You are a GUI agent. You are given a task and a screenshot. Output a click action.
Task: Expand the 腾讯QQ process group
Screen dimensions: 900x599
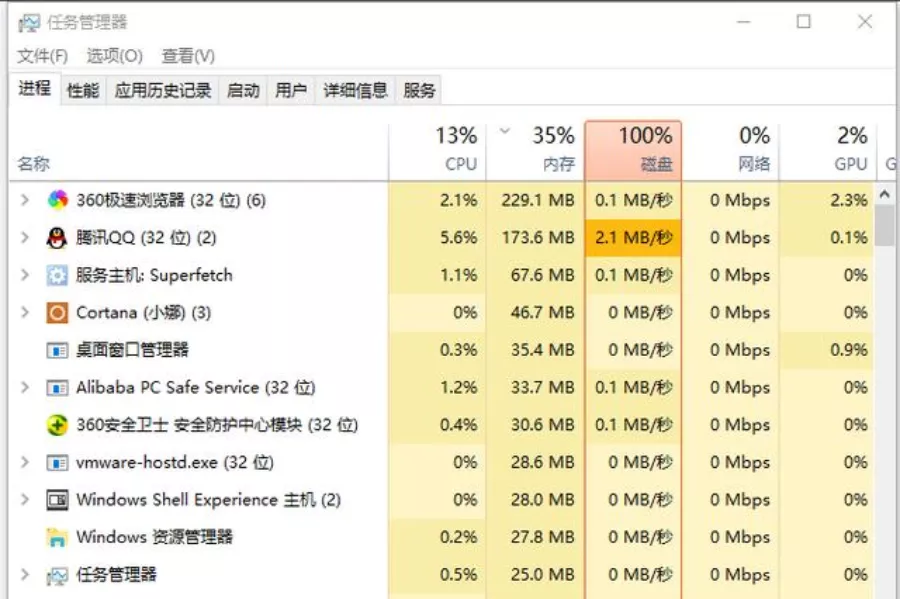pyautogui.click(x=22, y=237)
